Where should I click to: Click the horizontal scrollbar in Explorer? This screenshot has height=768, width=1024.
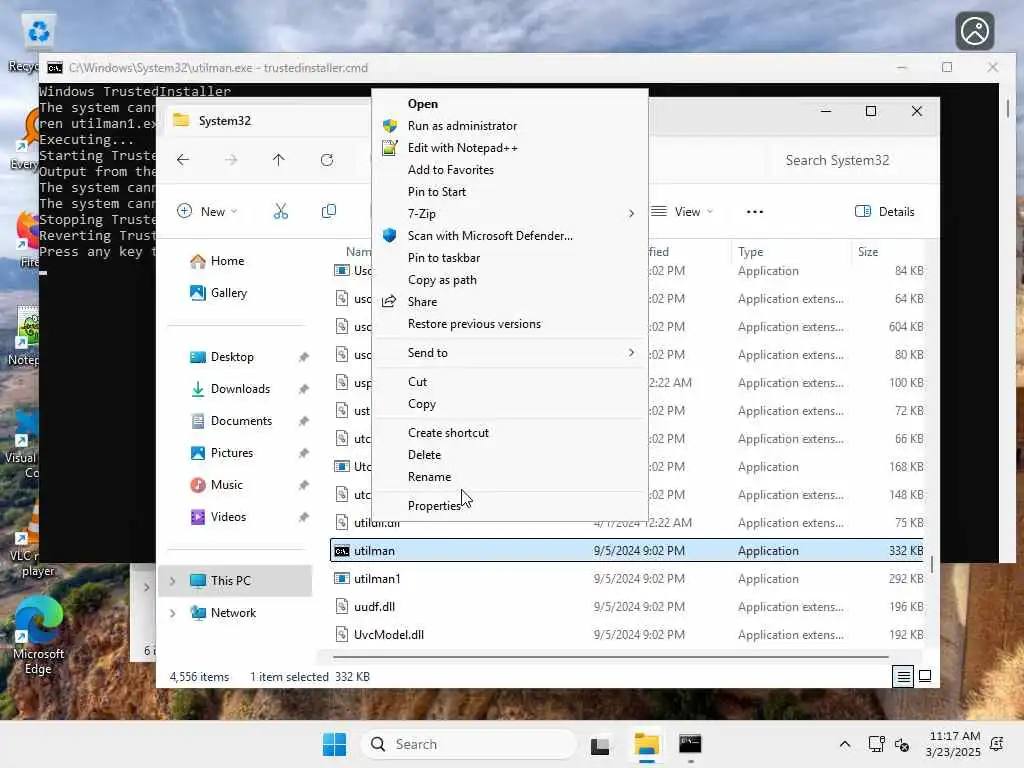point(611,657)
